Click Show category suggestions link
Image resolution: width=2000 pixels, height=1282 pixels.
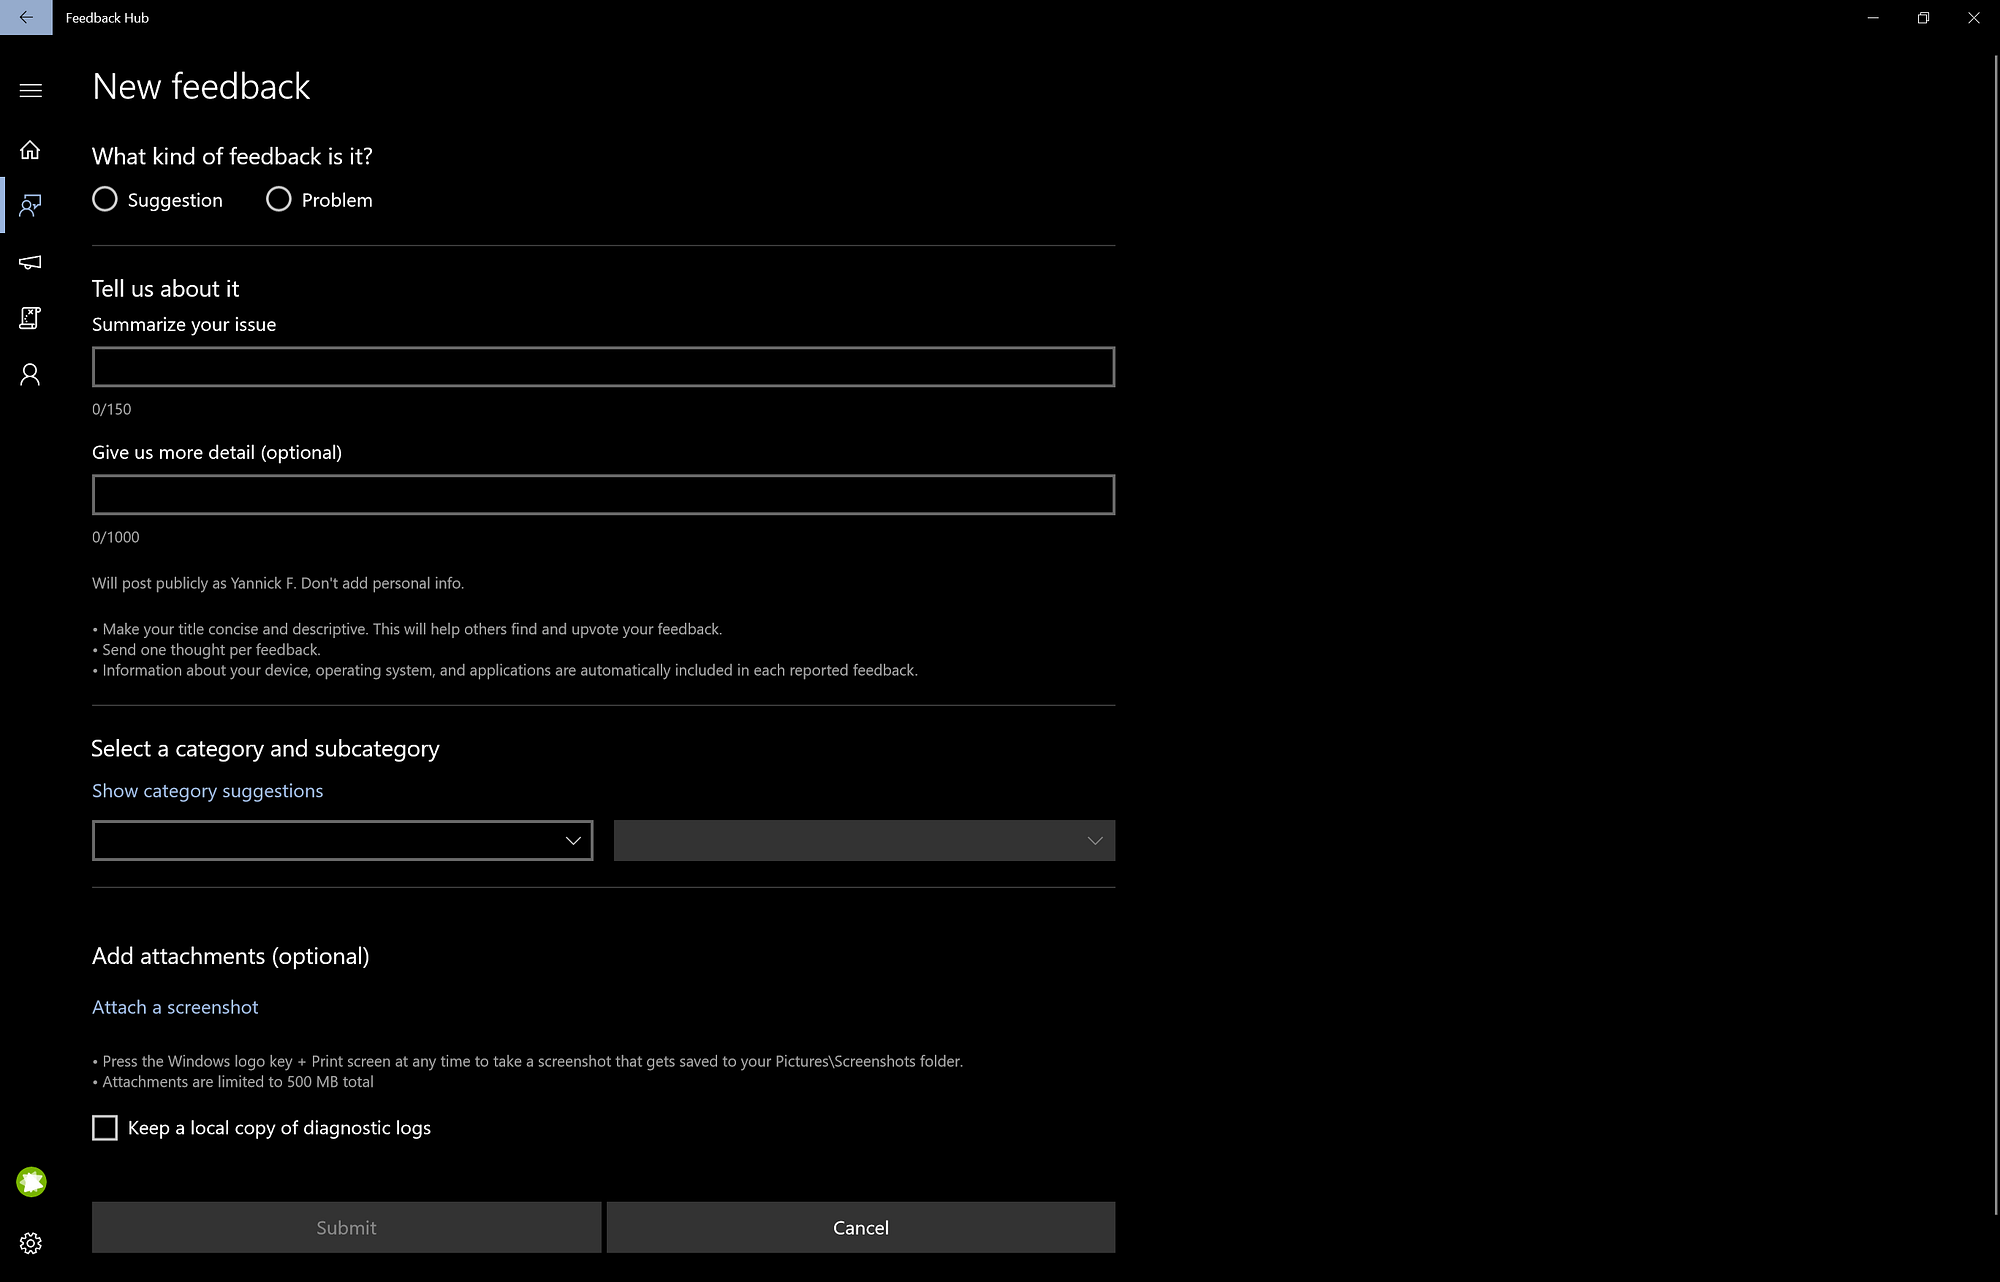[x=207, y=791]
